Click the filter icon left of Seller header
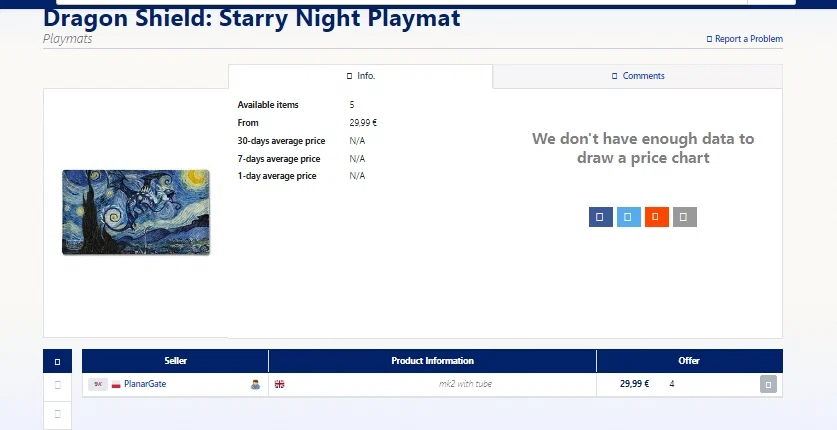837x430 pixels. 57,361
